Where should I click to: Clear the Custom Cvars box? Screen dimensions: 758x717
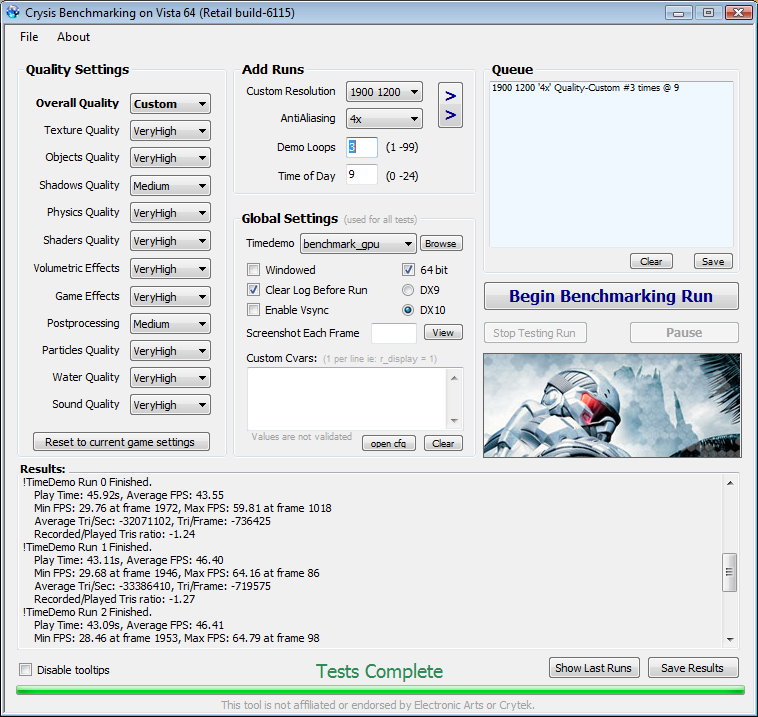coord(443,443)
